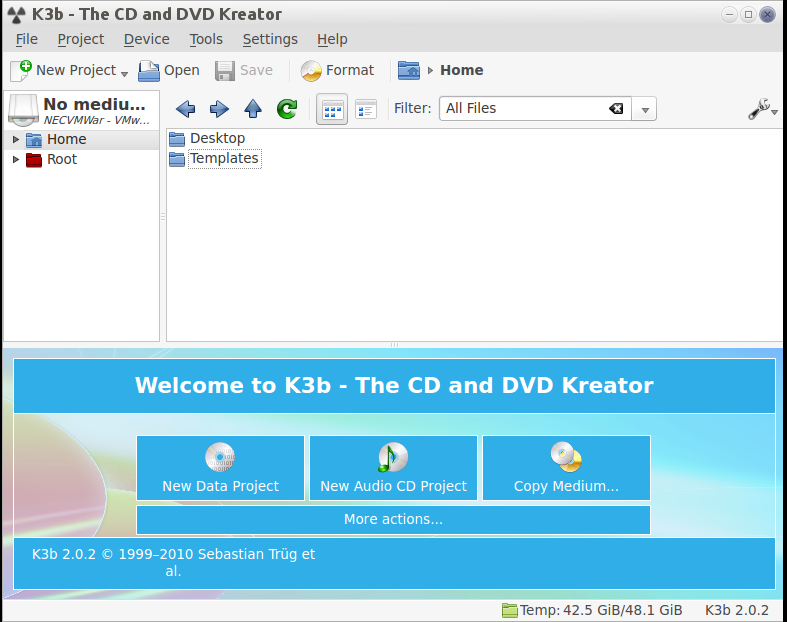Open the Settings menu
The height and width of the screenshot is (622, 787).
tap(270, 39)
